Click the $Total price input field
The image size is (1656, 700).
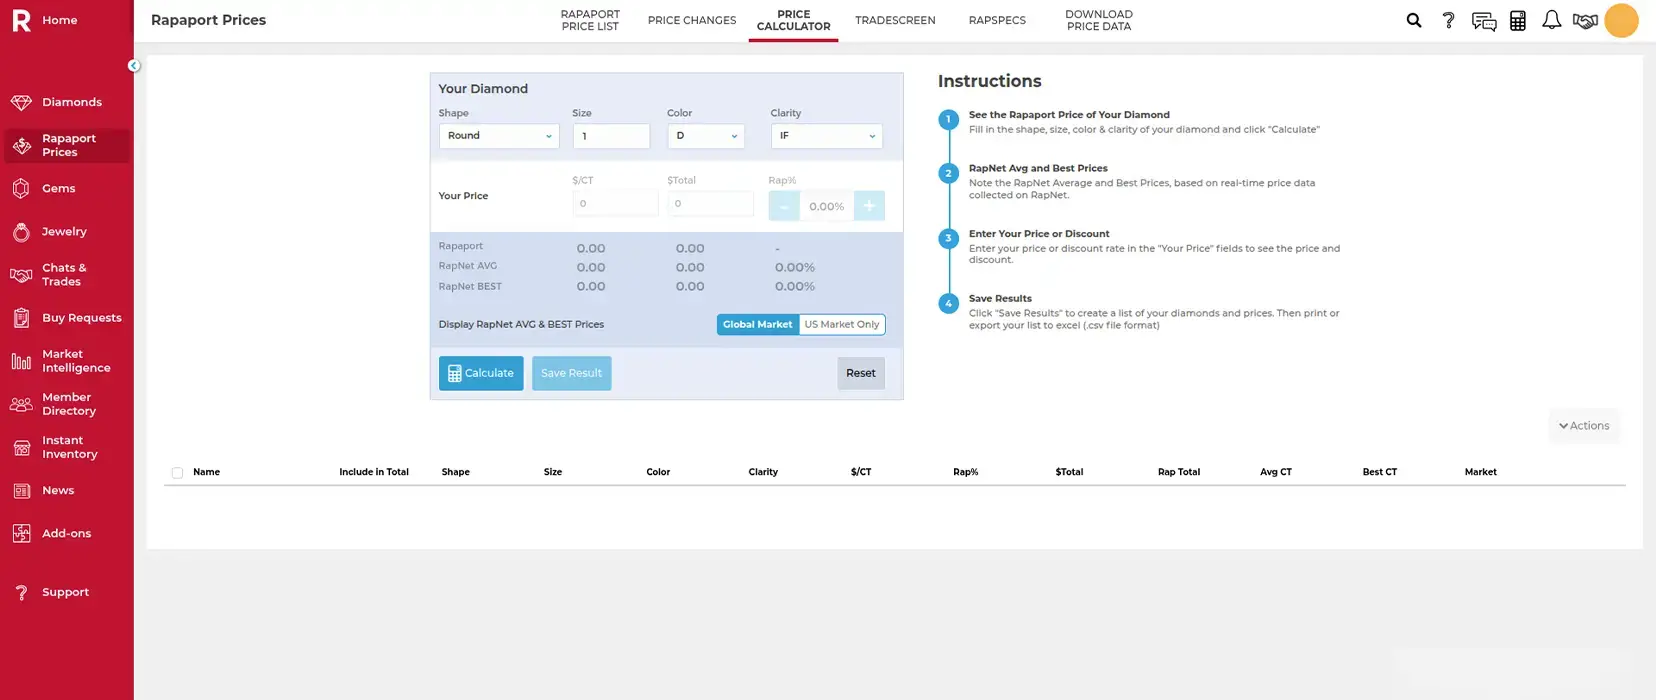coord(710,204)
